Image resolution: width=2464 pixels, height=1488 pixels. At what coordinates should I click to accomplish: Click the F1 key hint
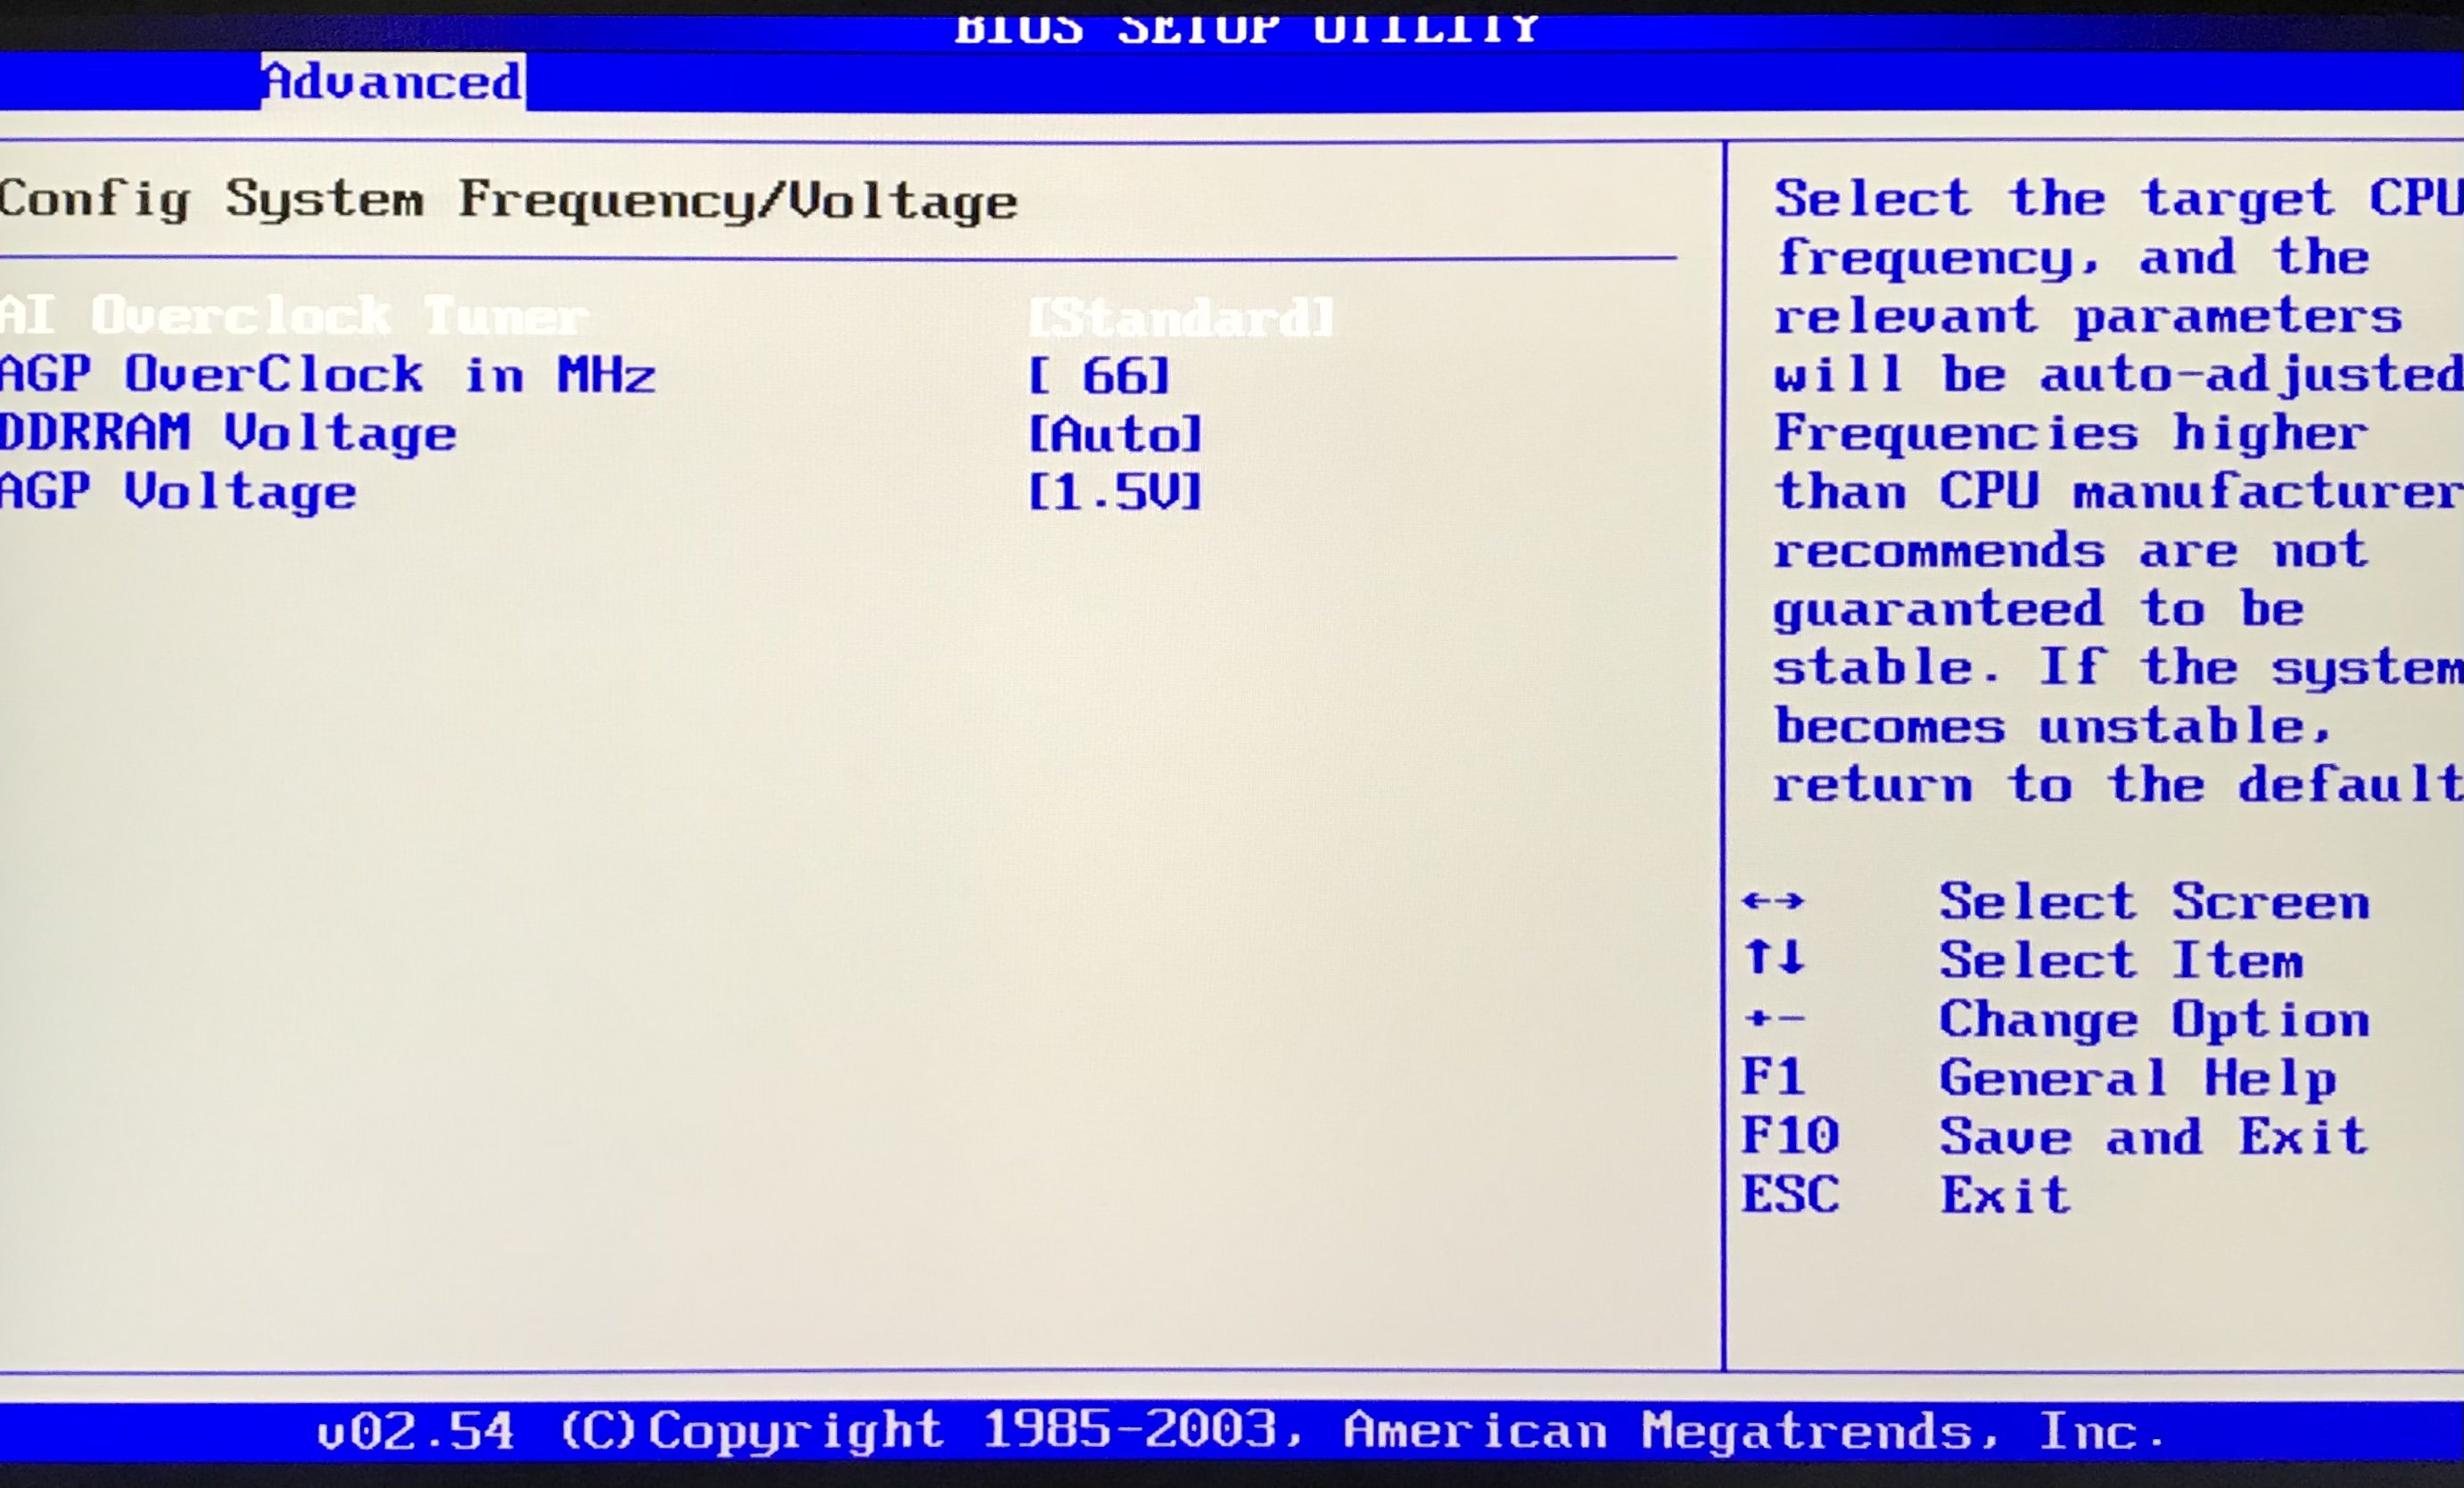(x=1771, y=1078)
